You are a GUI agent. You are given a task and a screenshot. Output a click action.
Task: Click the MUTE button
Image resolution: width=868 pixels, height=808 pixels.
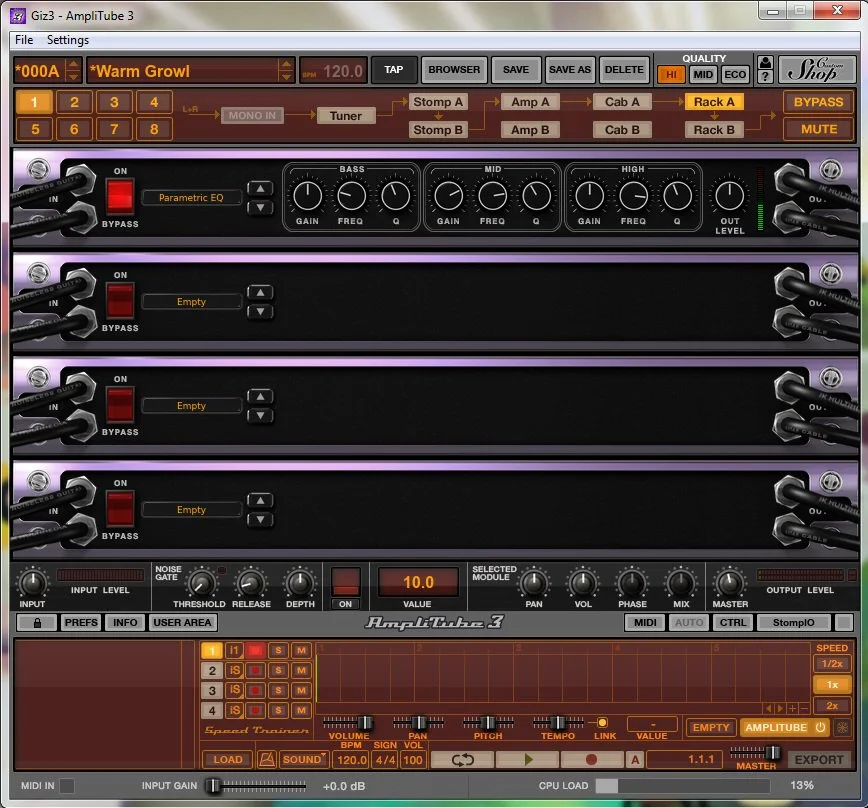click(819, 129)
